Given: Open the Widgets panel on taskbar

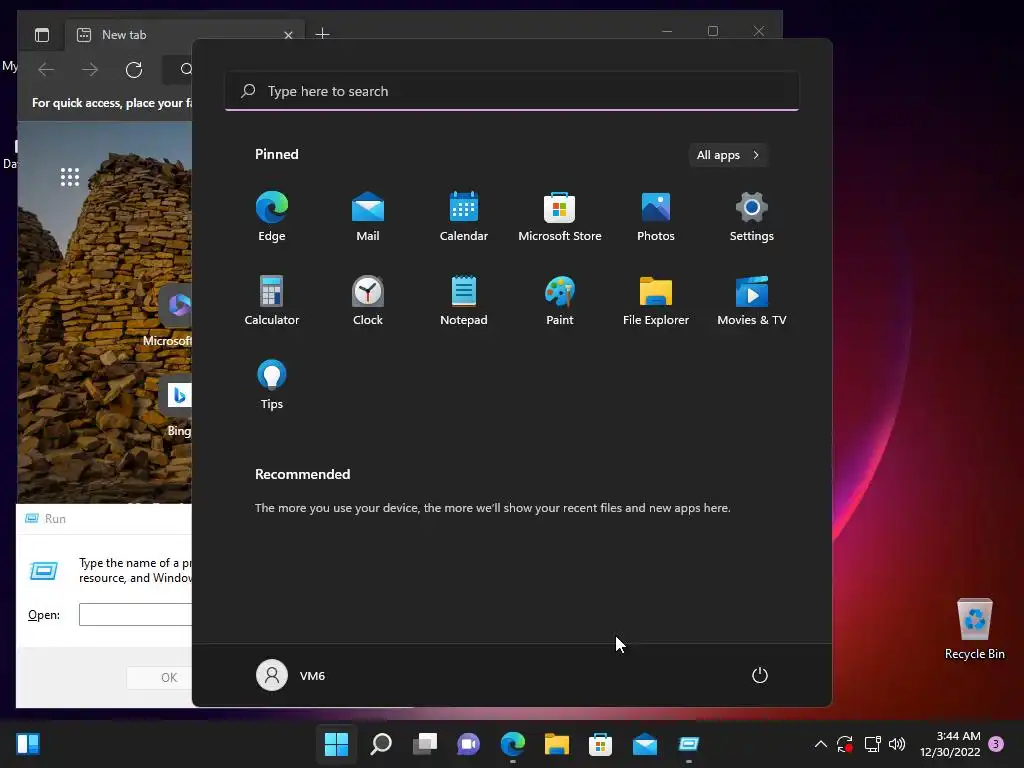Looking at the screenshot, I should click(28, 744).
